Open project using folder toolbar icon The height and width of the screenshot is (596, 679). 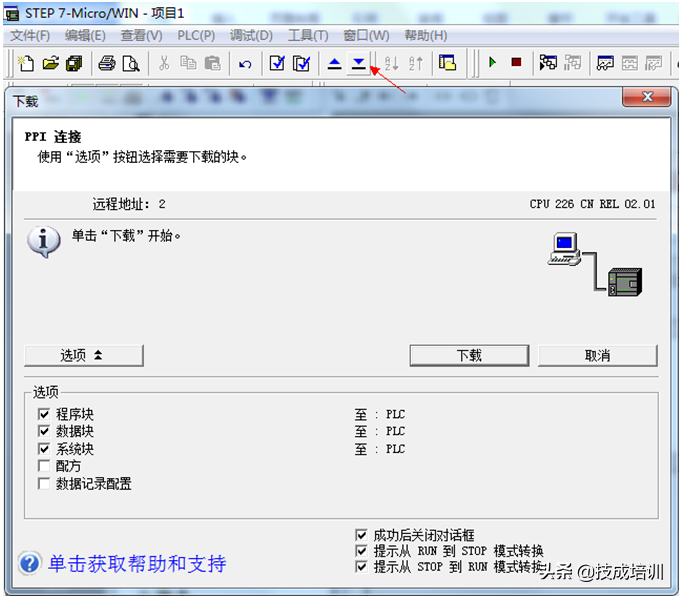(51, 64)
